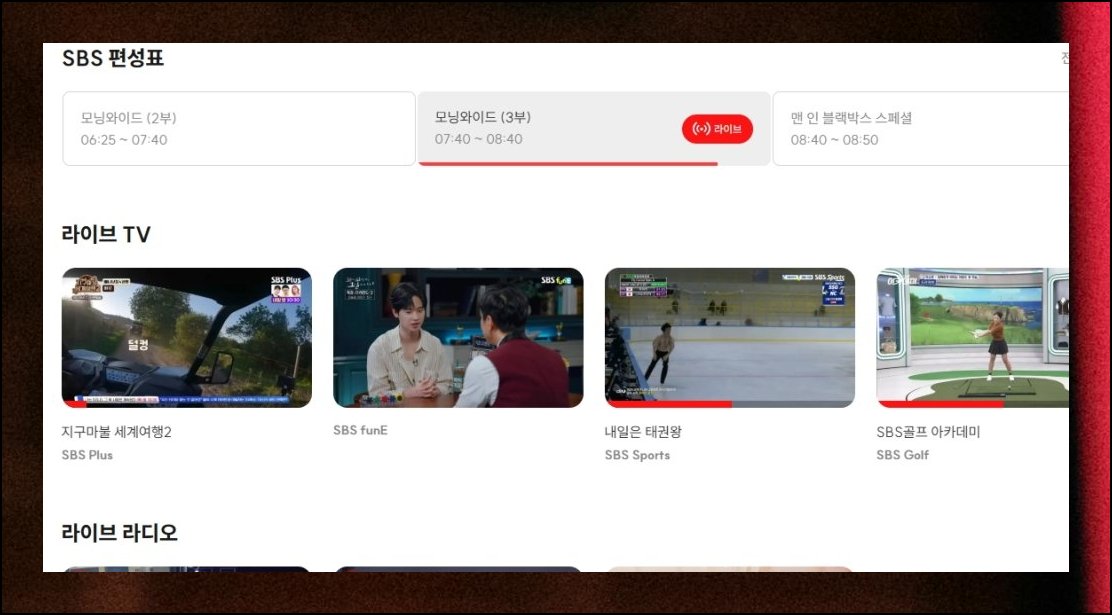Open the SBS Golf academy thumbnail

click(x=972, y=338)
